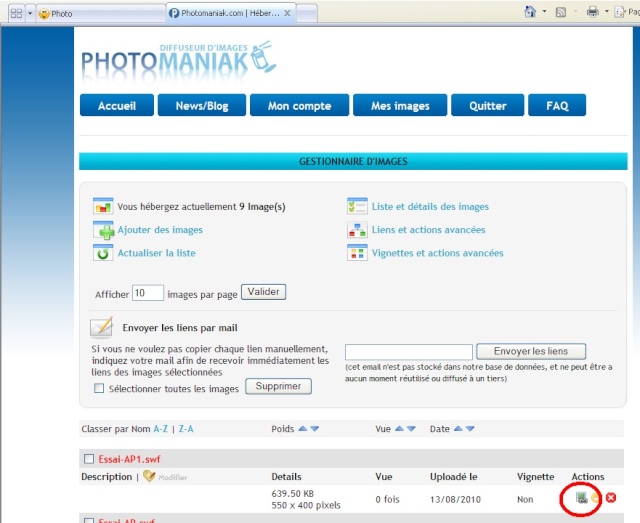The image size is (640, 523).
Task: Select the Photomaniak.com browser tab
Action: tap(231, 13)
